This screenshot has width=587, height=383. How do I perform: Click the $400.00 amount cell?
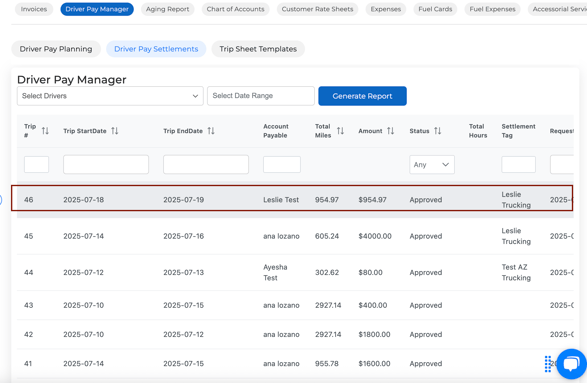pyautogui.click(x=373, y=306)
